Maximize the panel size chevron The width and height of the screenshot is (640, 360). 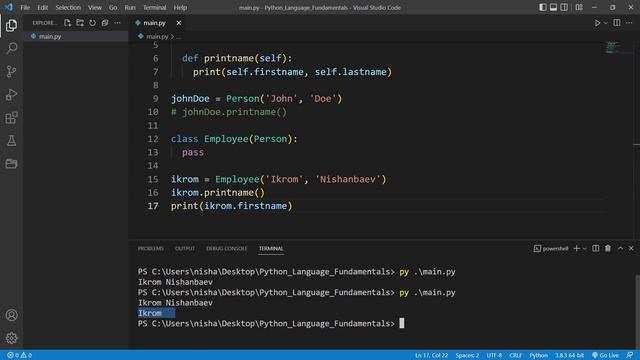click(620, 249)
